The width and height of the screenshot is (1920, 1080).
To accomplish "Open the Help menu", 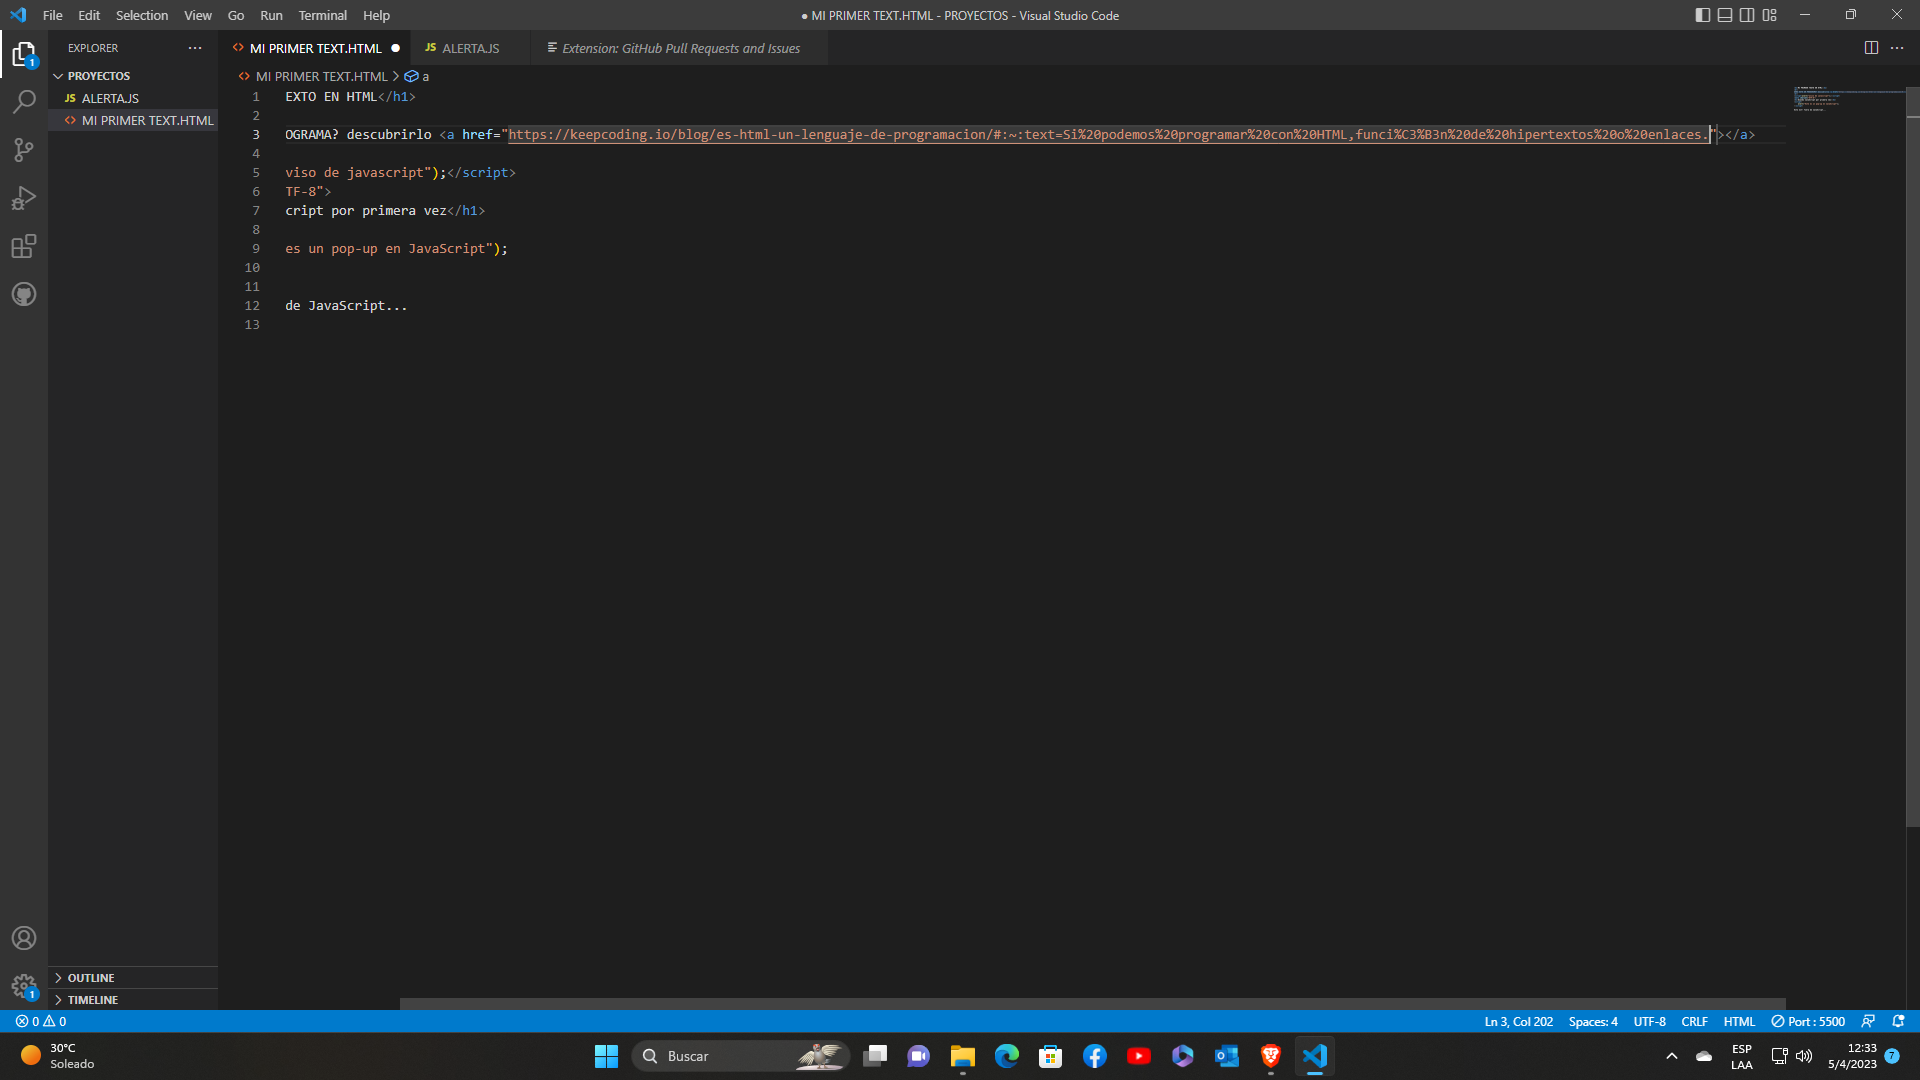I will [x=376, y=15].
